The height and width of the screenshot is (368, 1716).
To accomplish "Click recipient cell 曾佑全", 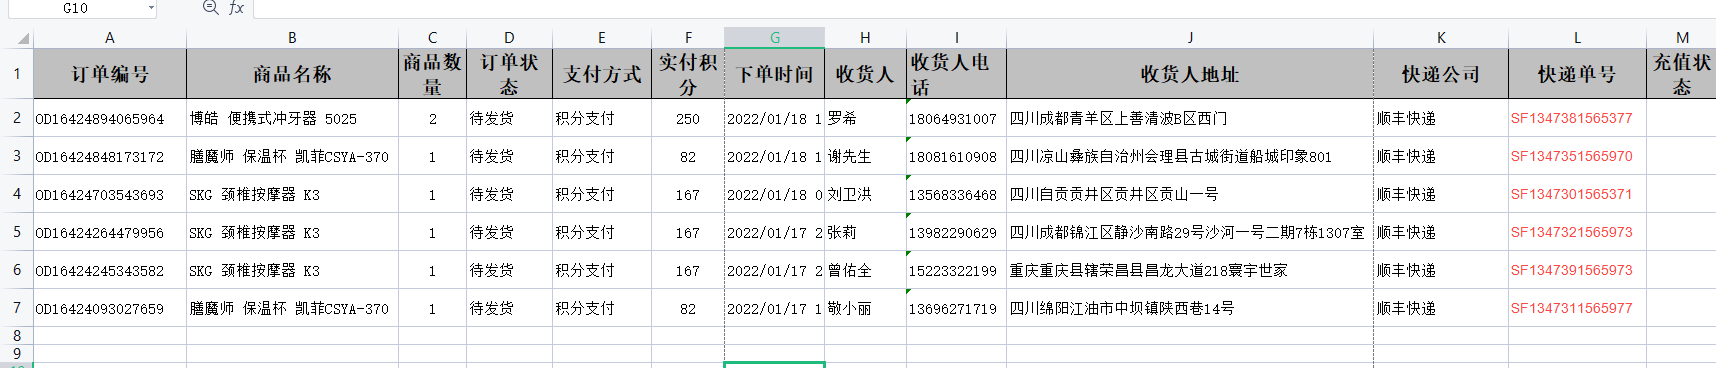I will coord(865,270).
